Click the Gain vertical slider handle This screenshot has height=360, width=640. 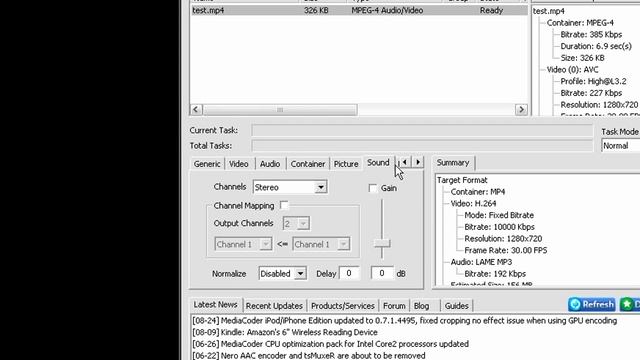click(382, 244)
